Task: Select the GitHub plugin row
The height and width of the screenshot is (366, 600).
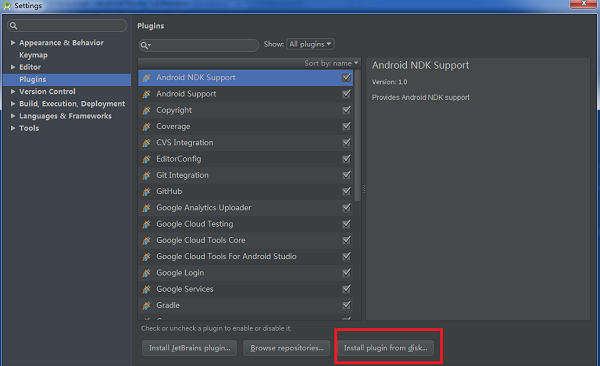Action: [x=246, y=191]
